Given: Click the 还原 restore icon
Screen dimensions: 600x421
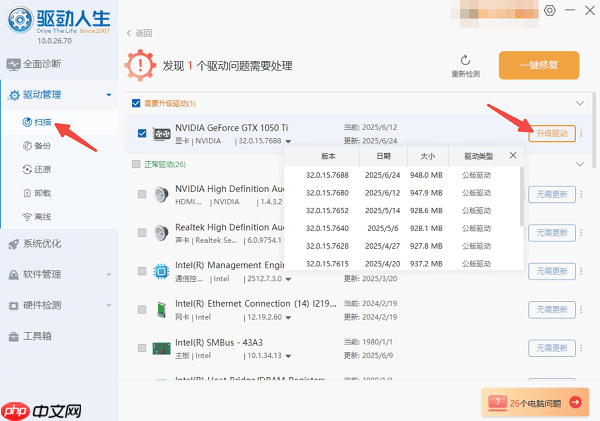Looking at the screenshot, I should click(x=27, y=169).
